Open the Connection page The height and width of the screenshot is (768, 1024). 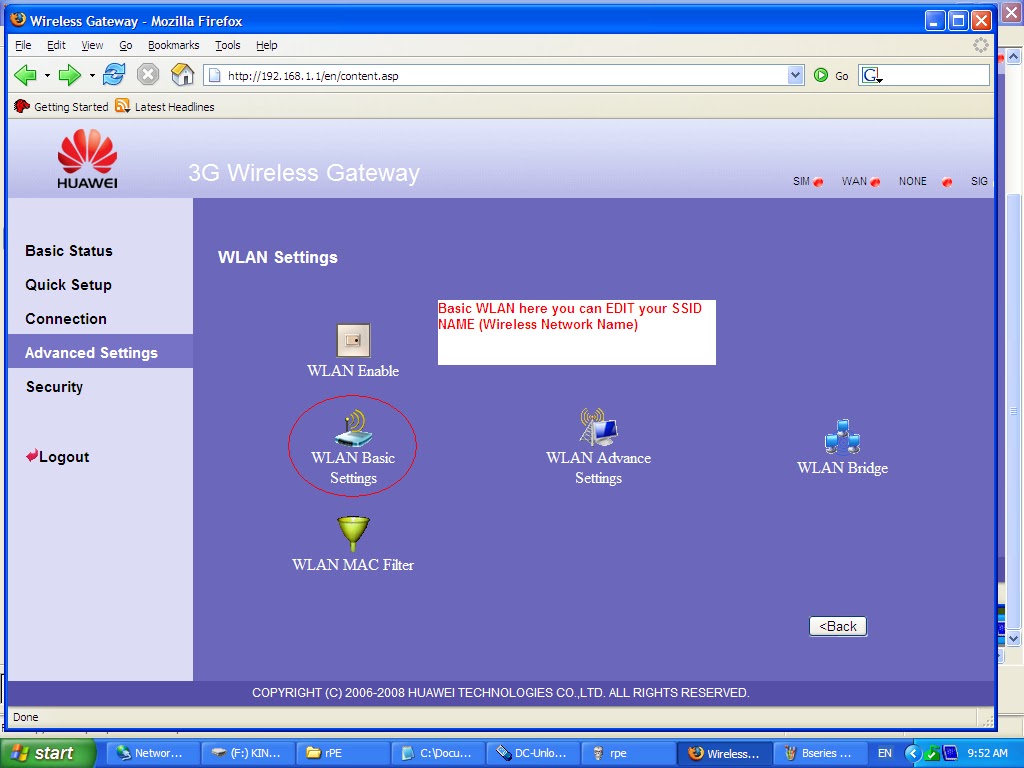point(65,319)
